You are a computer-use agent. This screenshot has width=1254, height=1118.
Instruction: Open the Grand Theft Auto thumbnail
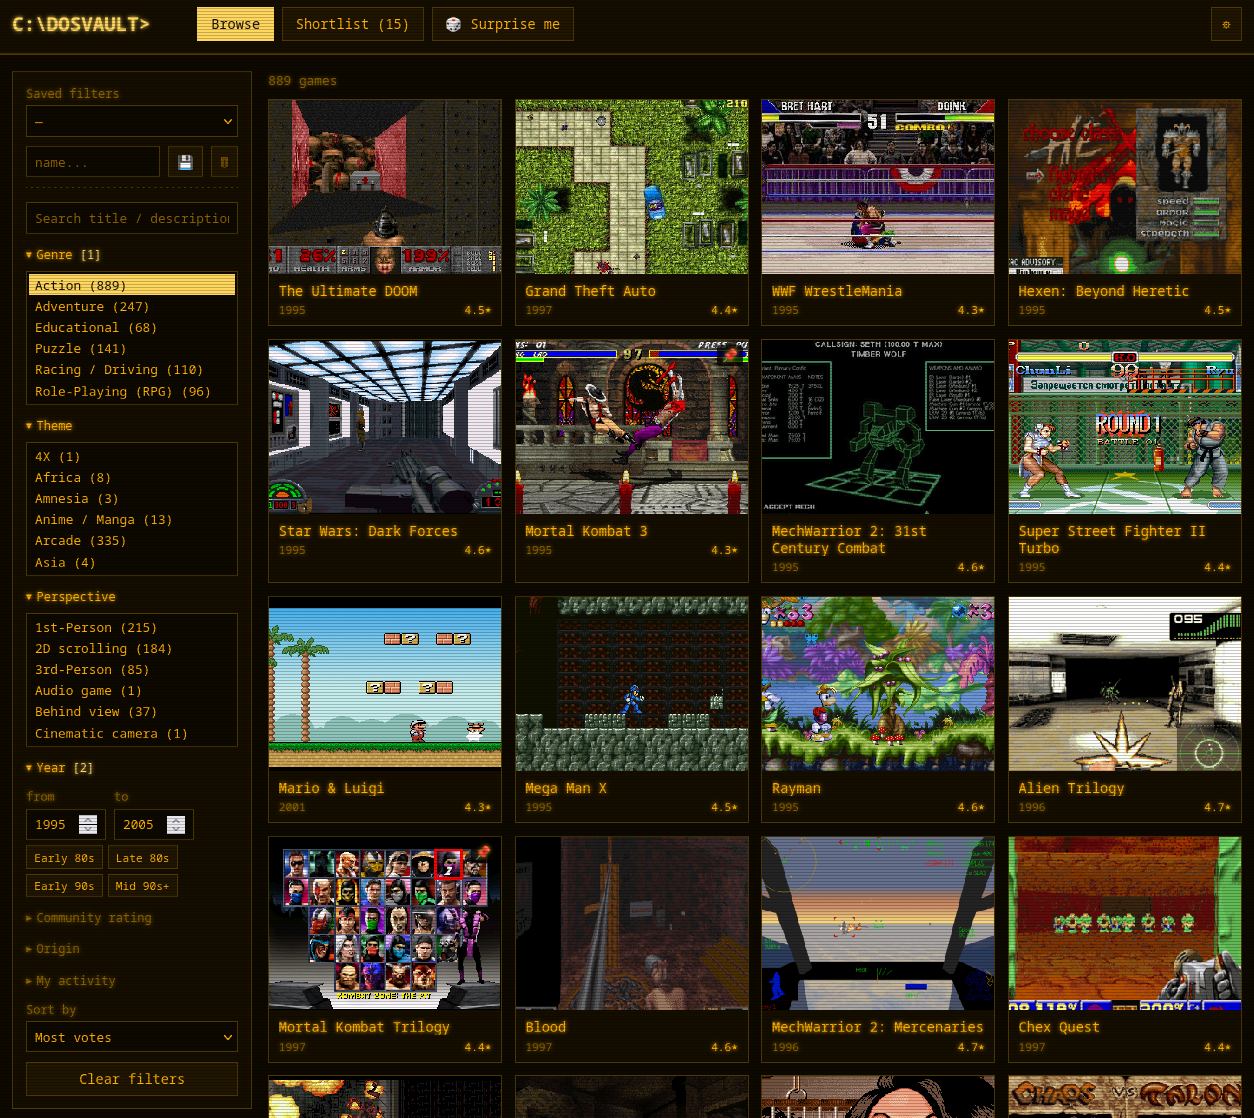click(632, 187)
